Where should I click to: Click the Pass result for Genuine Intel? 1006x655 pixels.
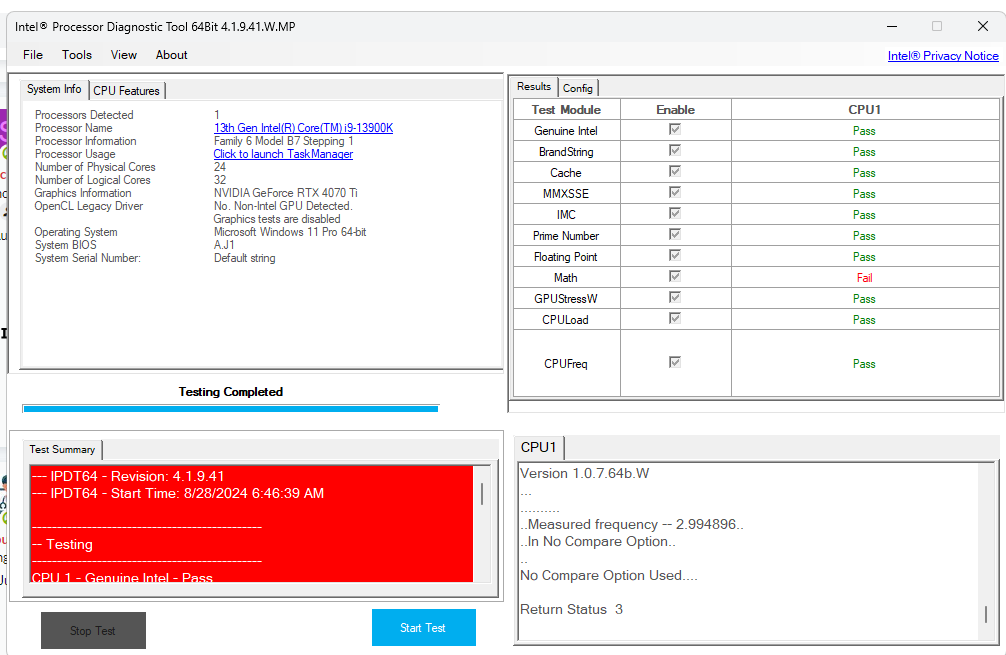(864, 131)
